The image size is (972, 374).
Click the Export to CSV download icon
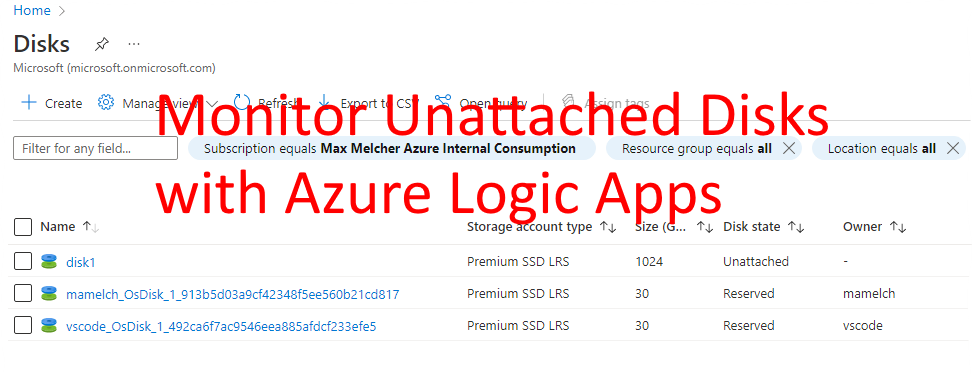click(x=324, y=102)
